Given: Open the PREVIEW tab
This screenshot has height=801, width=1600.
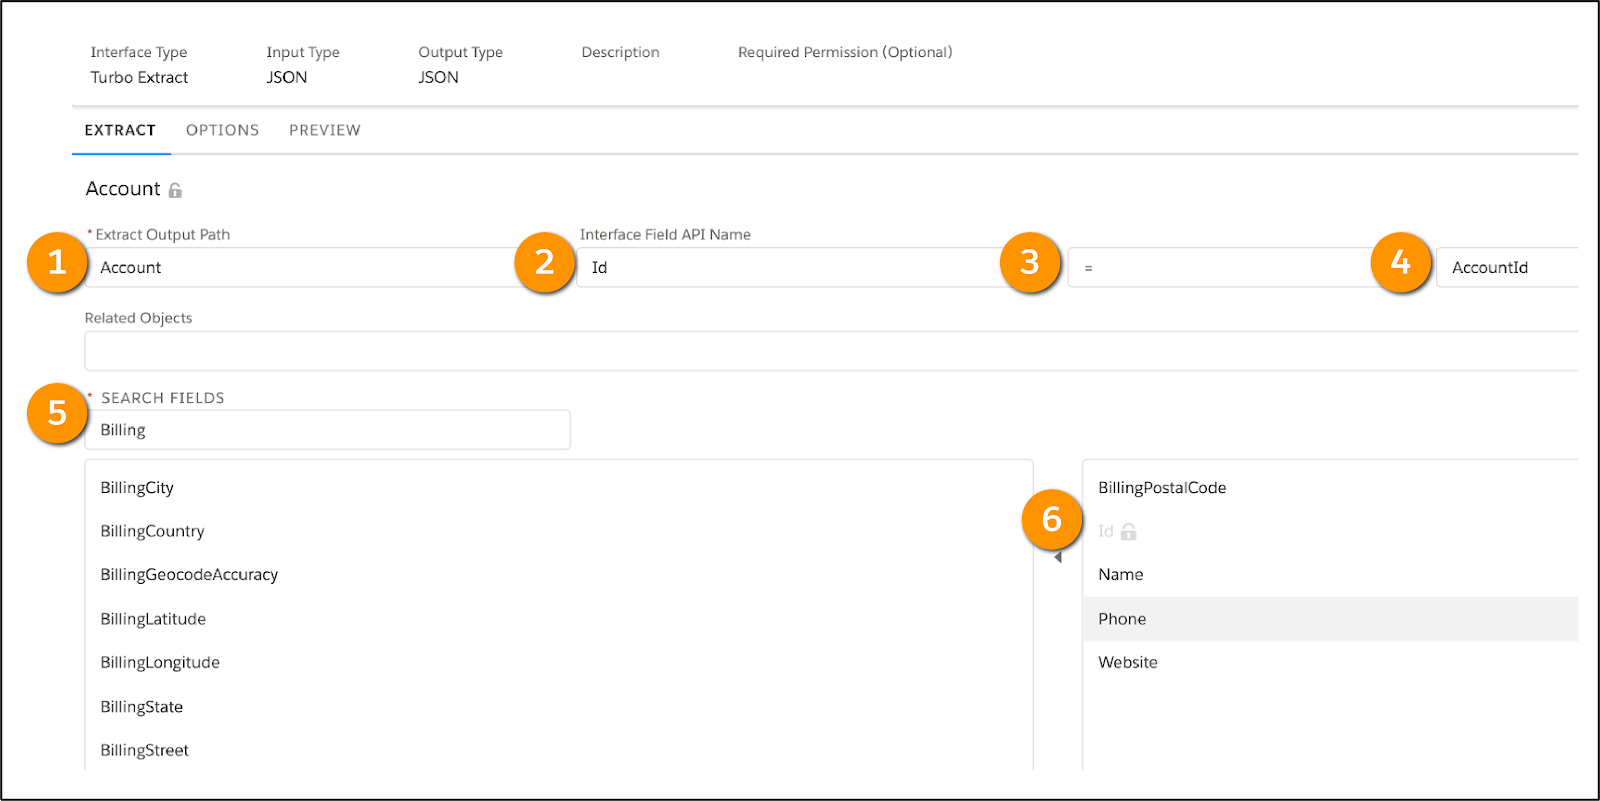Looking at the screenshot, I should click(325, 130).
